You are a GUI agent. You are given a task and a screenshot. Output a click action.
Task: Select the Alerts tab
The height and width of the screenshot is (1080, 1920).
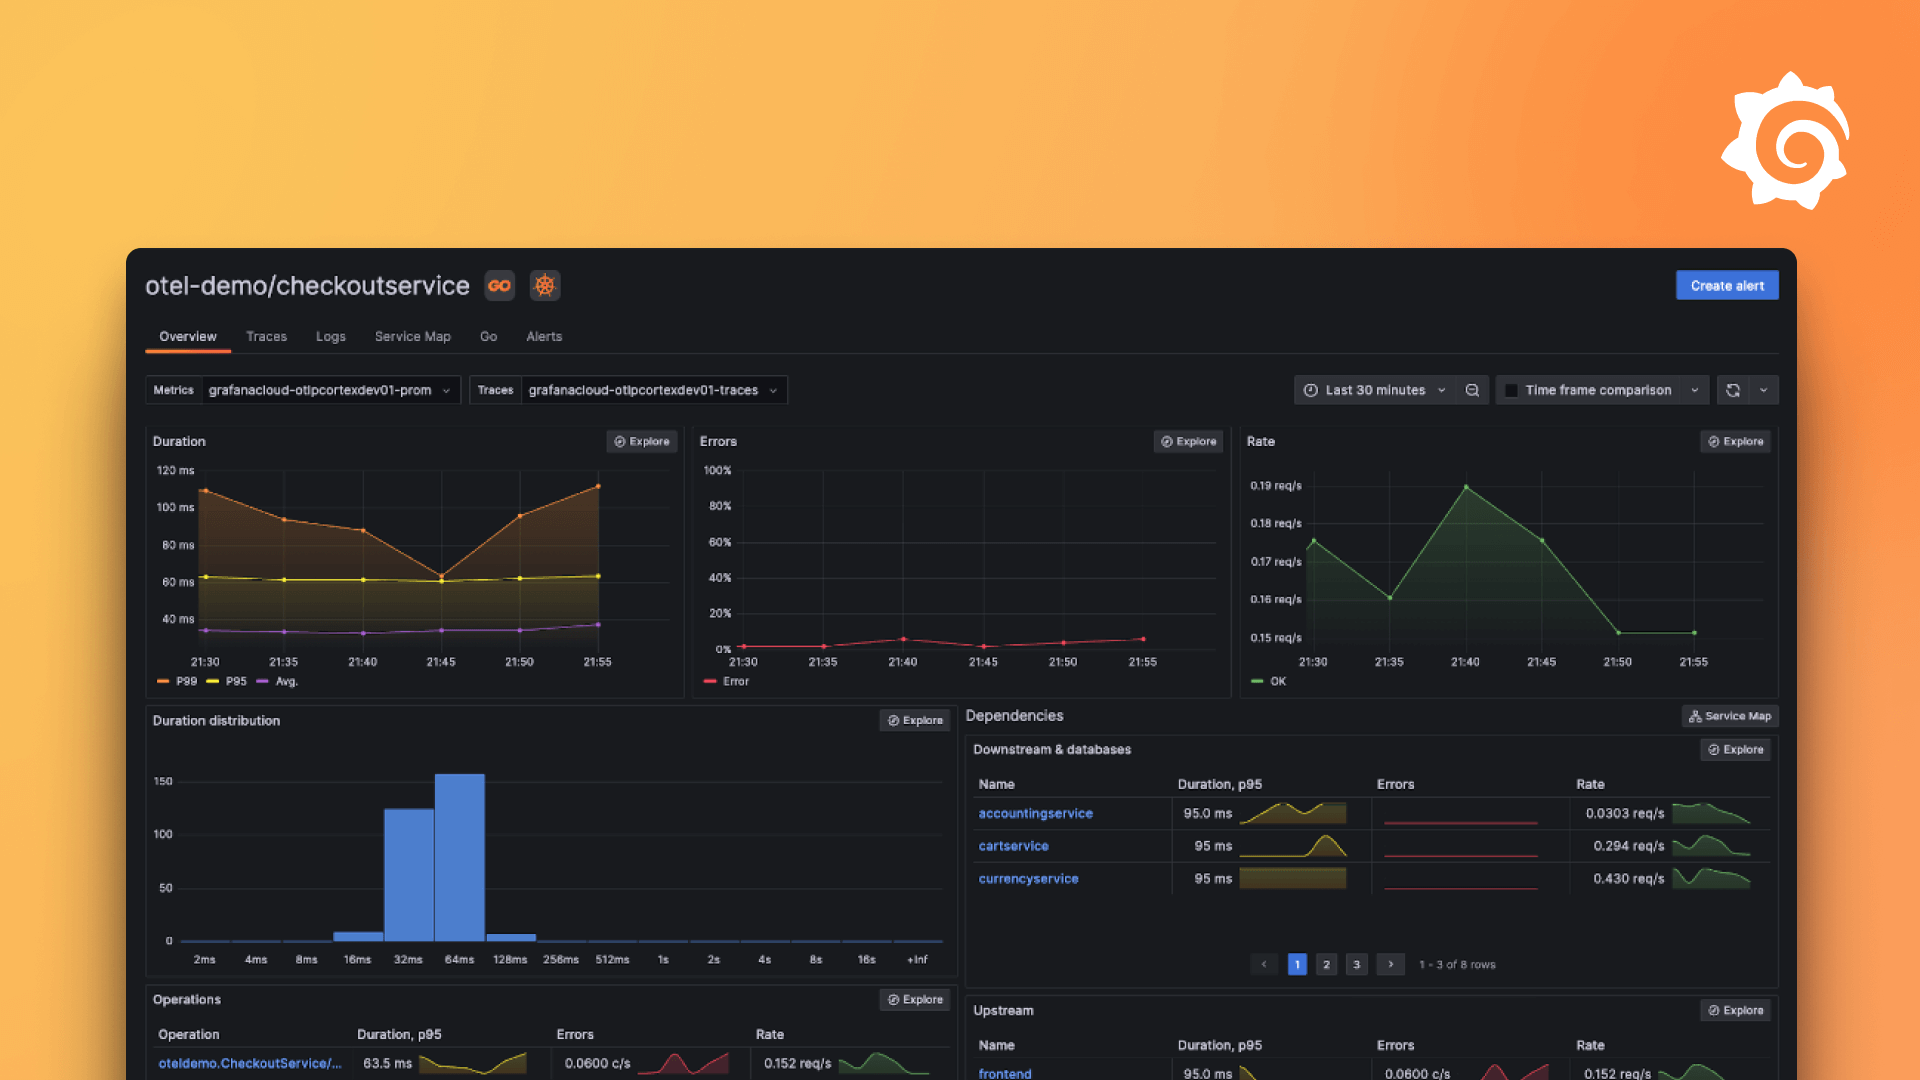543,336
